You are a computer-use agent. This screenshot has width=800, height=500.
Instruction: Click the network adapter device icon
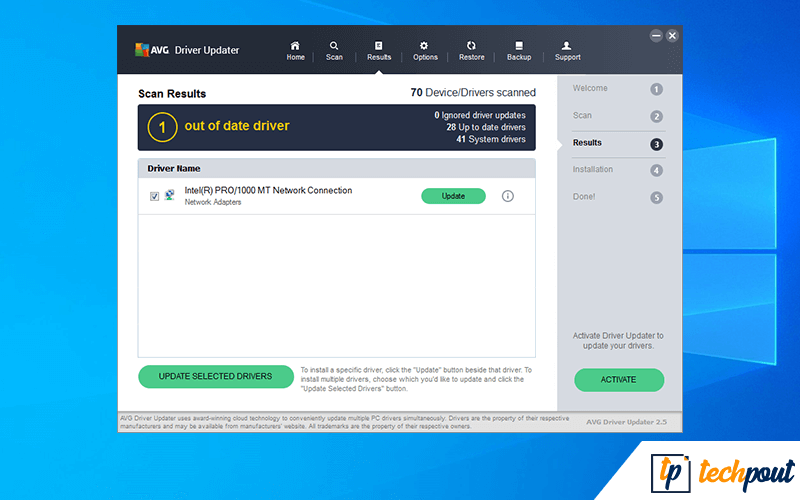pyautogui.click(x=170, y=196)
